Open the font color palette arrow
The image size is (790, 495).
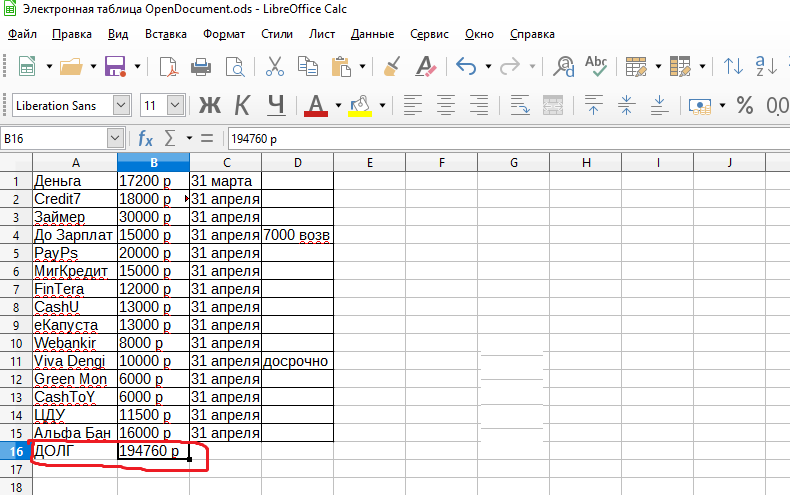point(338,106)
